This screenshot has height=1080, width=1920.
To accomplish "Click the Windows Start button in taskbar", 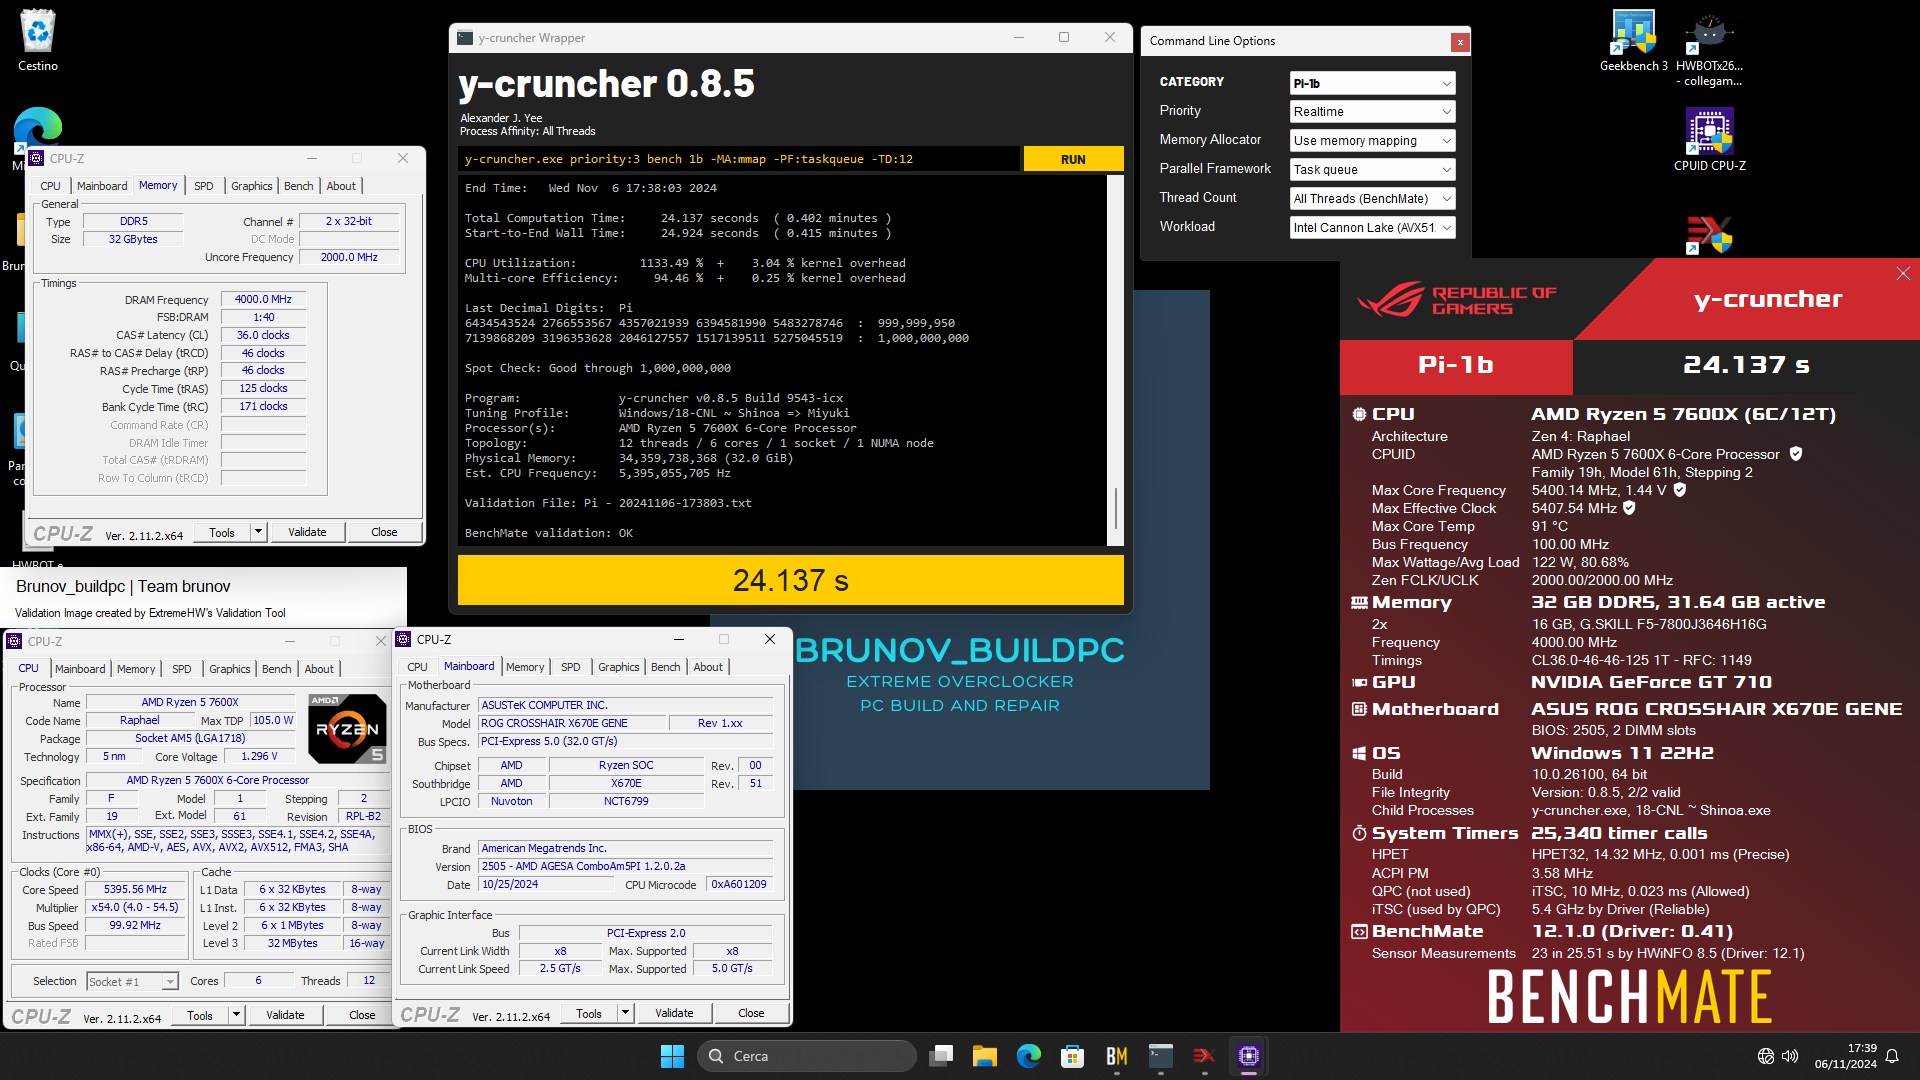I will 672,1056.
